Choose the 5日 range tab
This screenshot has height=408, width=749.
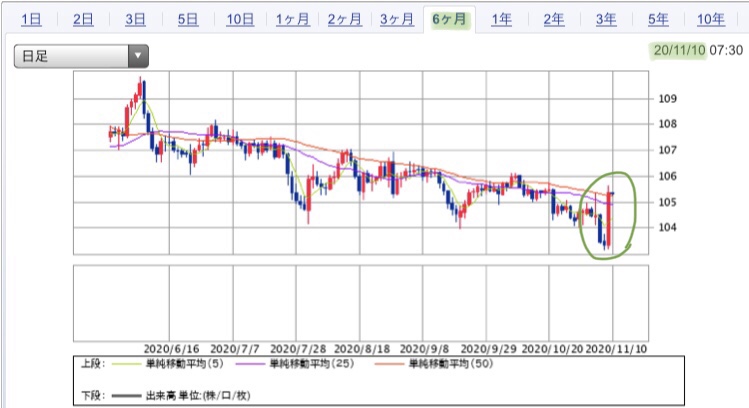click(x=188, y=20)
